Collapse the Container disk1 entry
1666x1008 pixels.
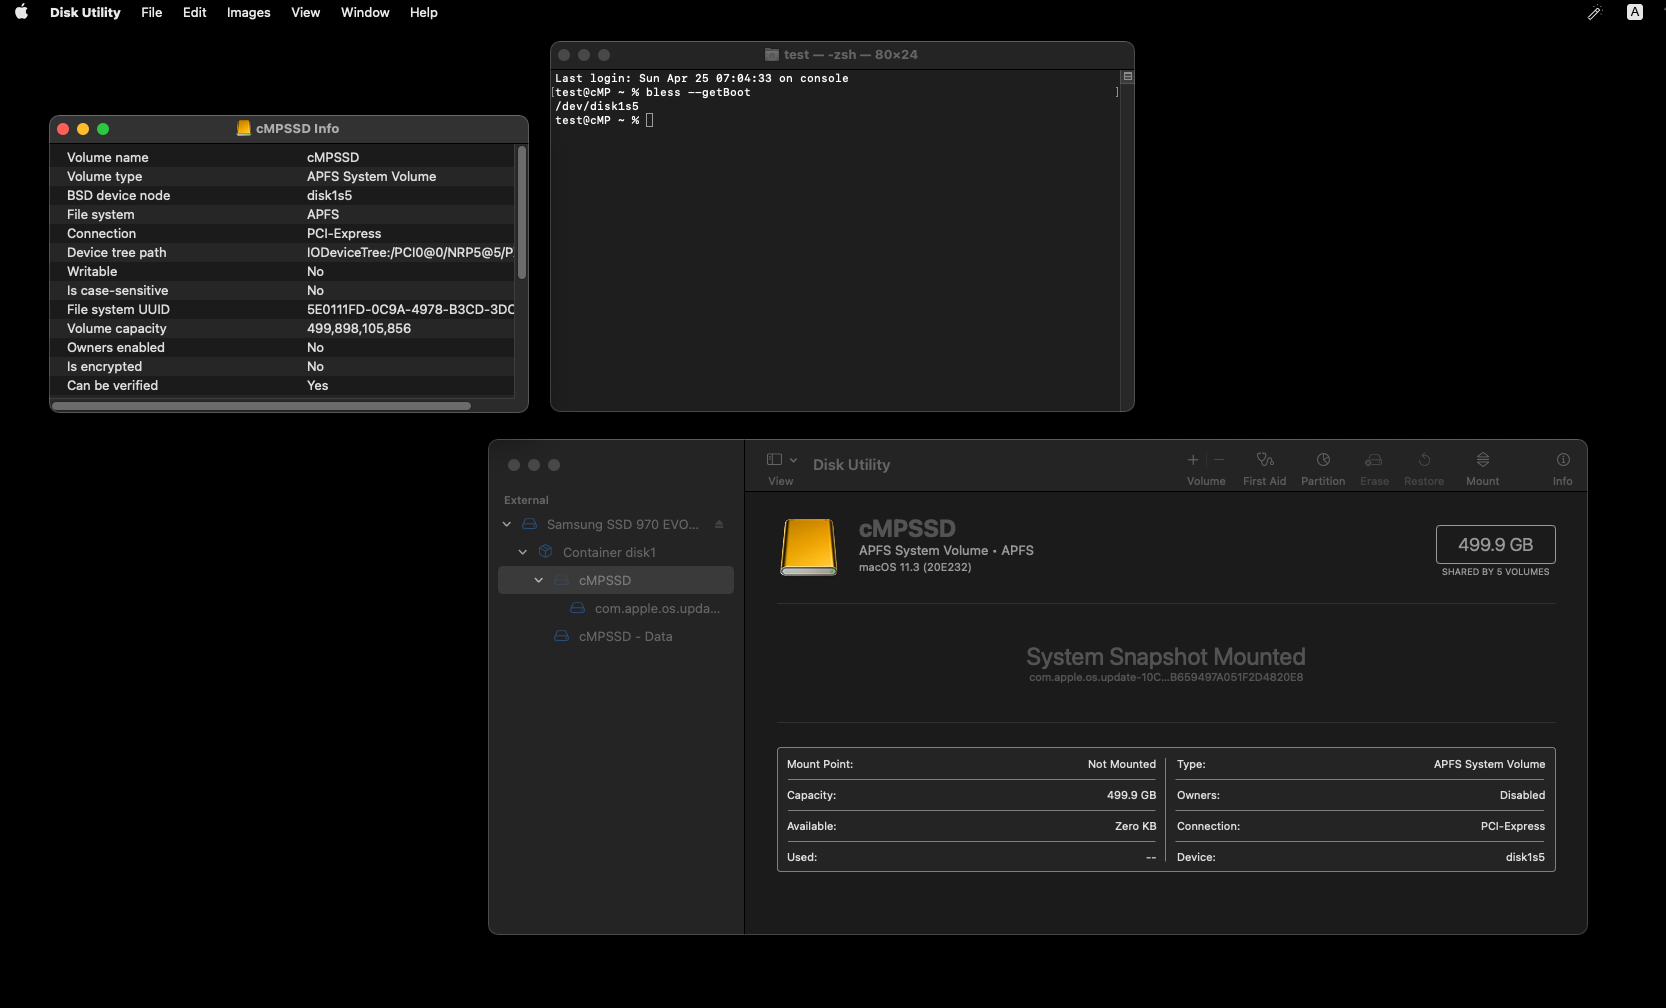point(523,553)
